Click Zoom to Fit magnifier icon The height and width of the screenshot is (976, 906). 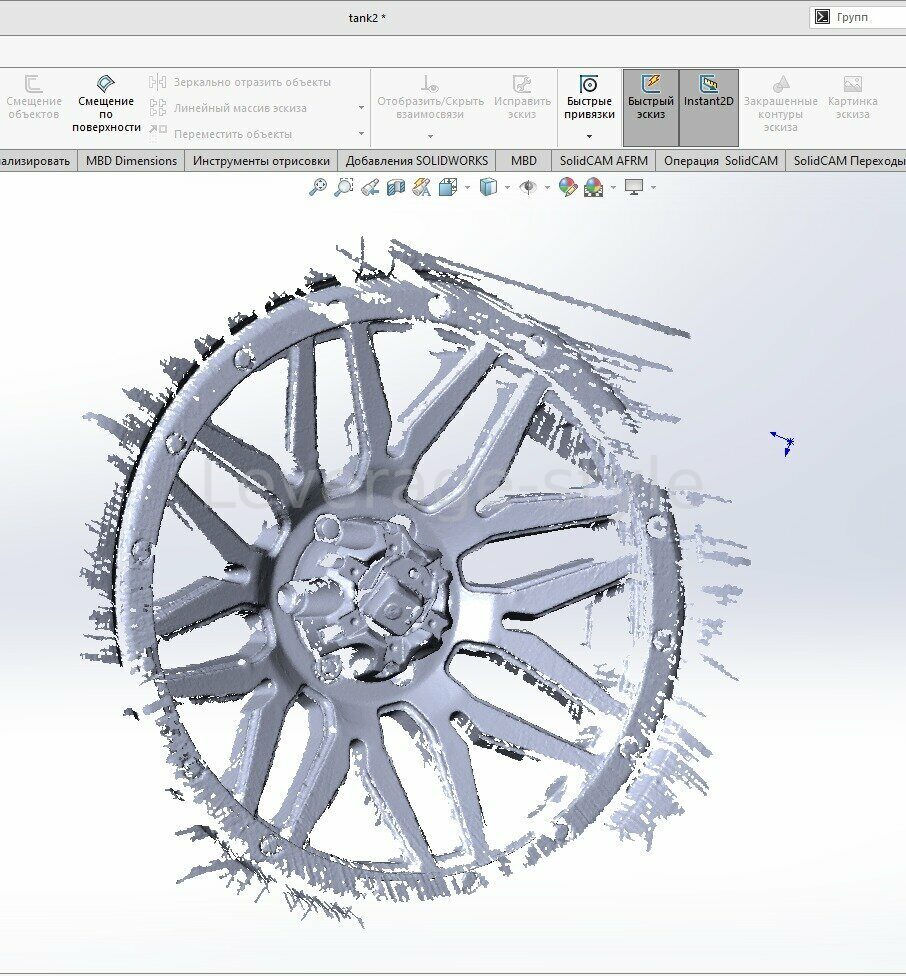[x=318, y=187]
